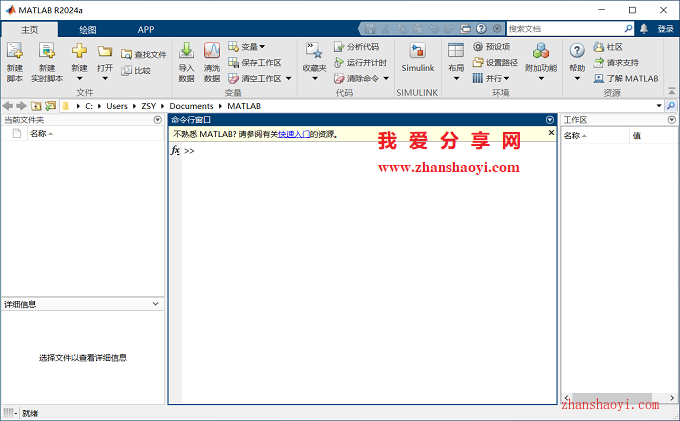Click the 打开 folder icon
Screen dimensions: 680x421
point(105,51)
